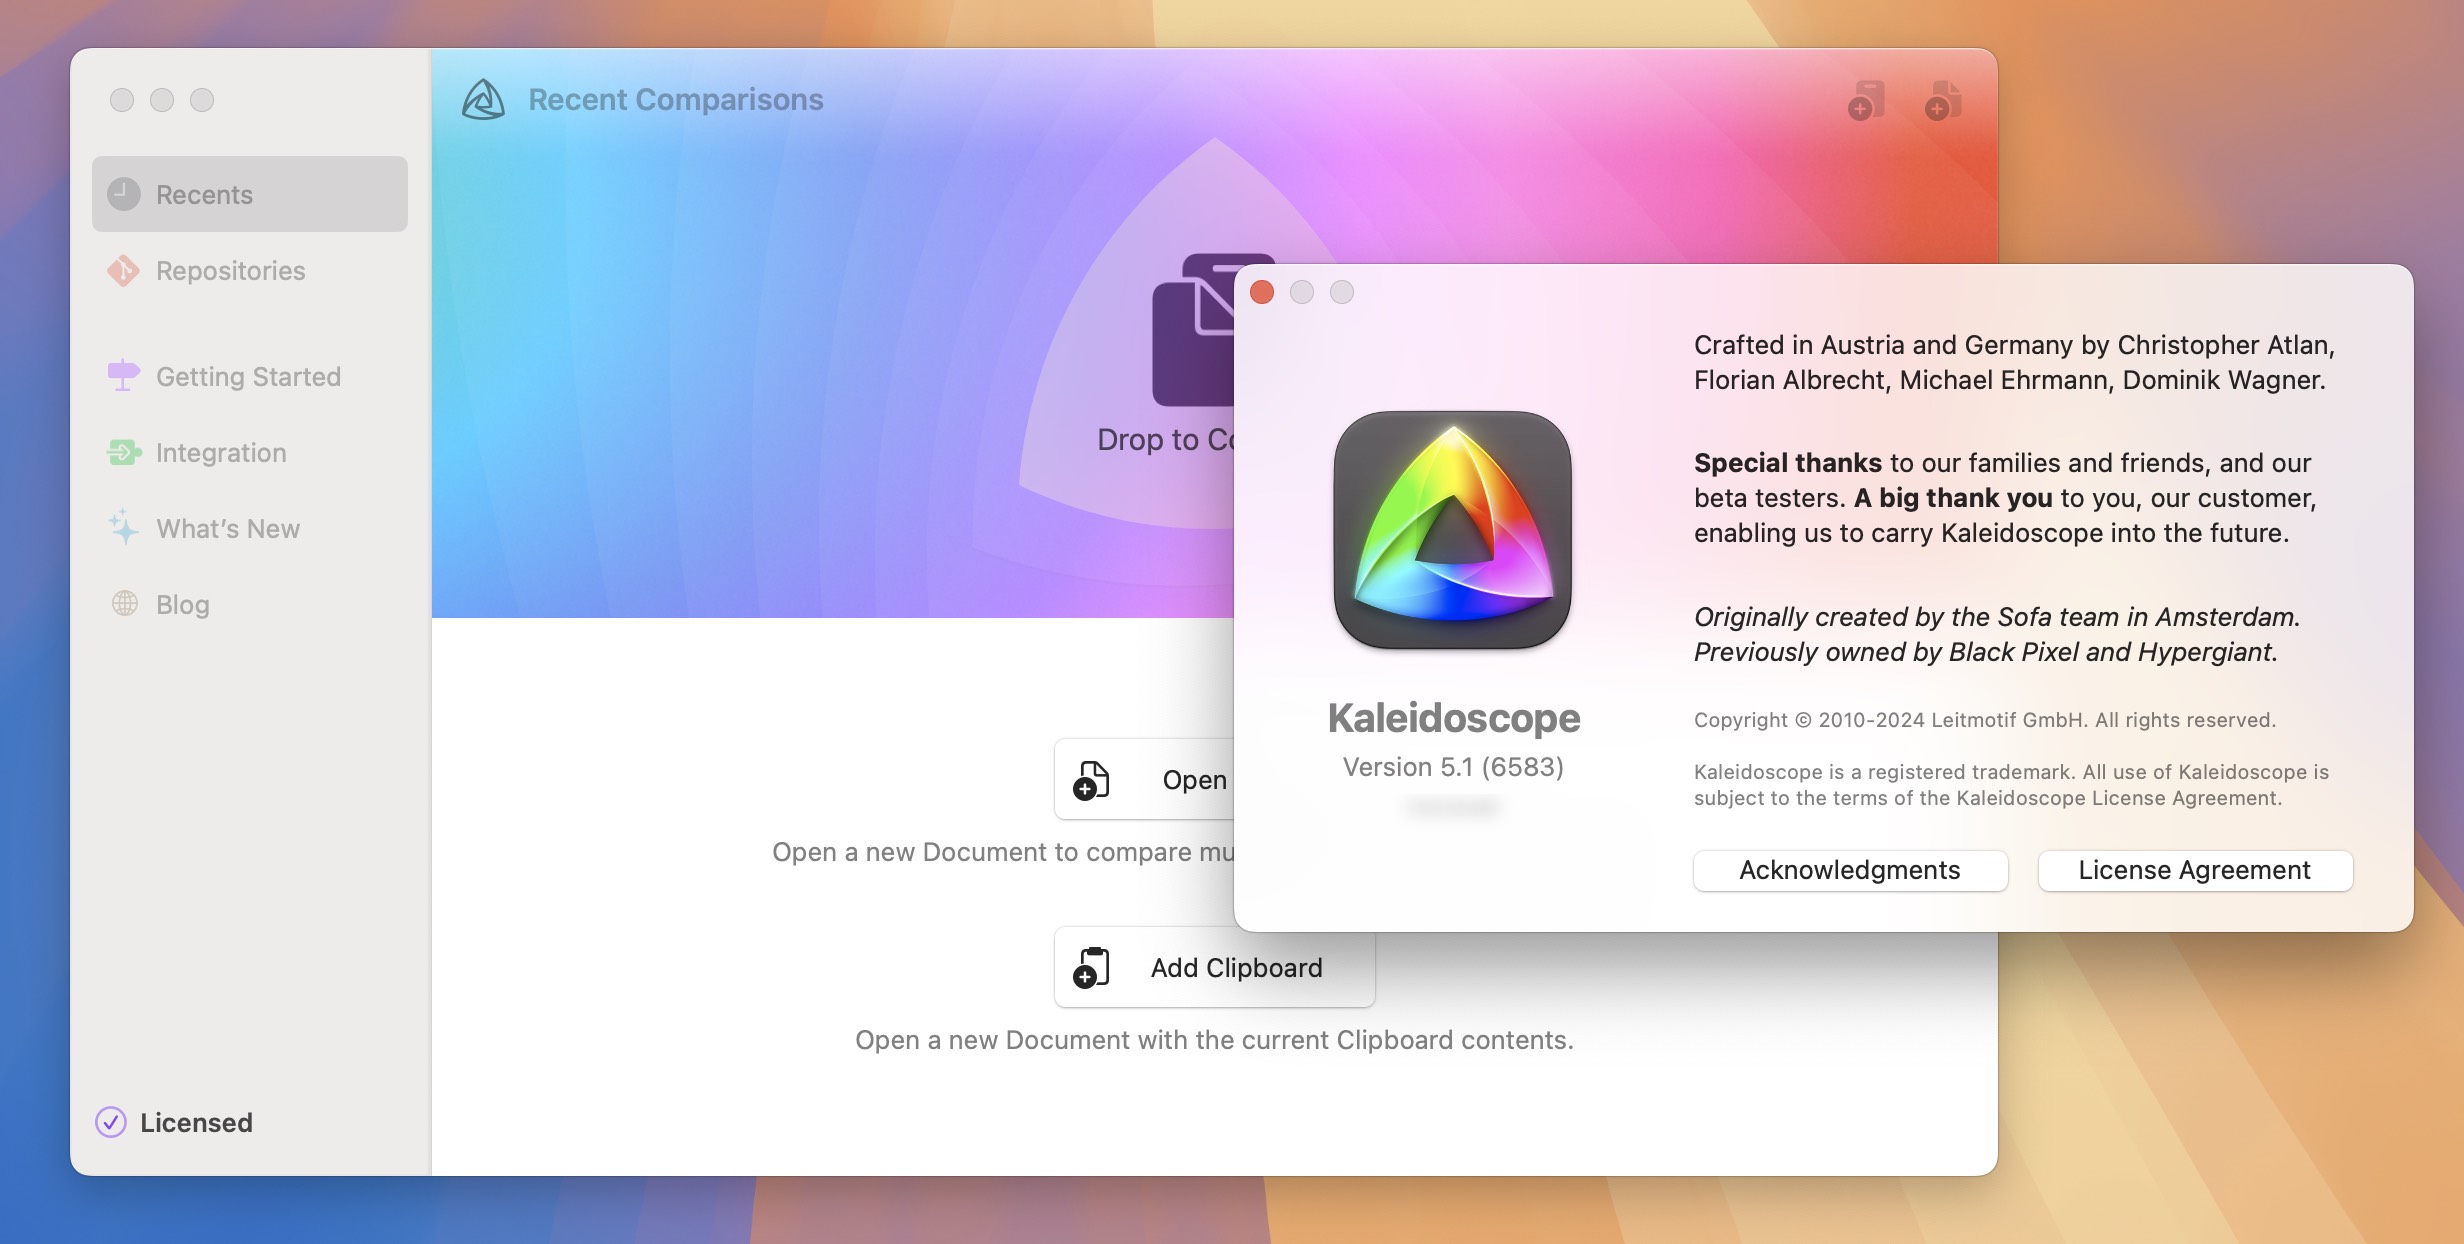Open What's New in the sidebar
The height and width of the screenshot is (1244, 2464).
click(x=249, y=528)
